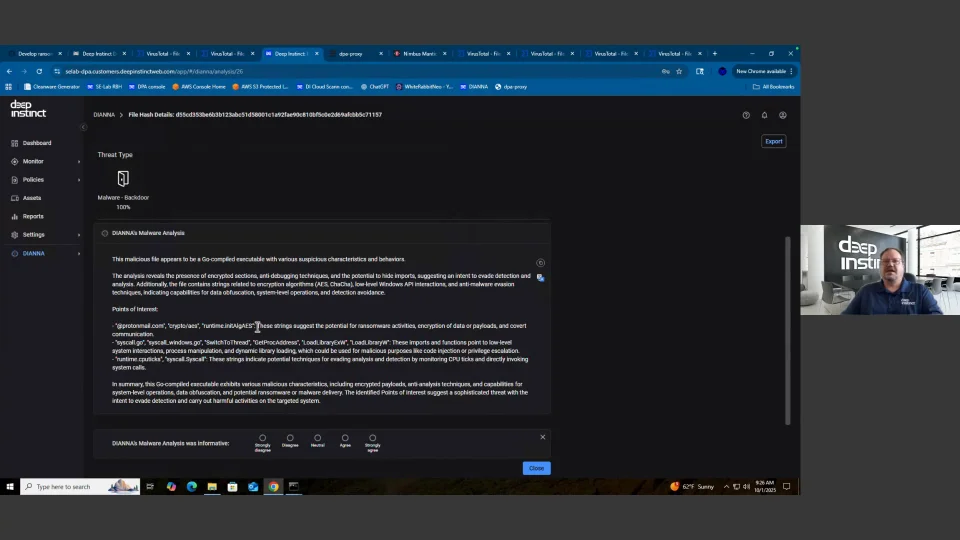
Task: Launch Microsoft Edge from the taskbar
Action: (x=192, y=487)
